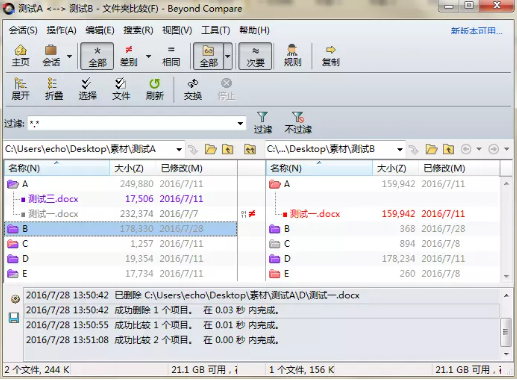Toggle the 相同 same-files filter
The width and height of the screenshot is (517, 380).
[171, 56]
